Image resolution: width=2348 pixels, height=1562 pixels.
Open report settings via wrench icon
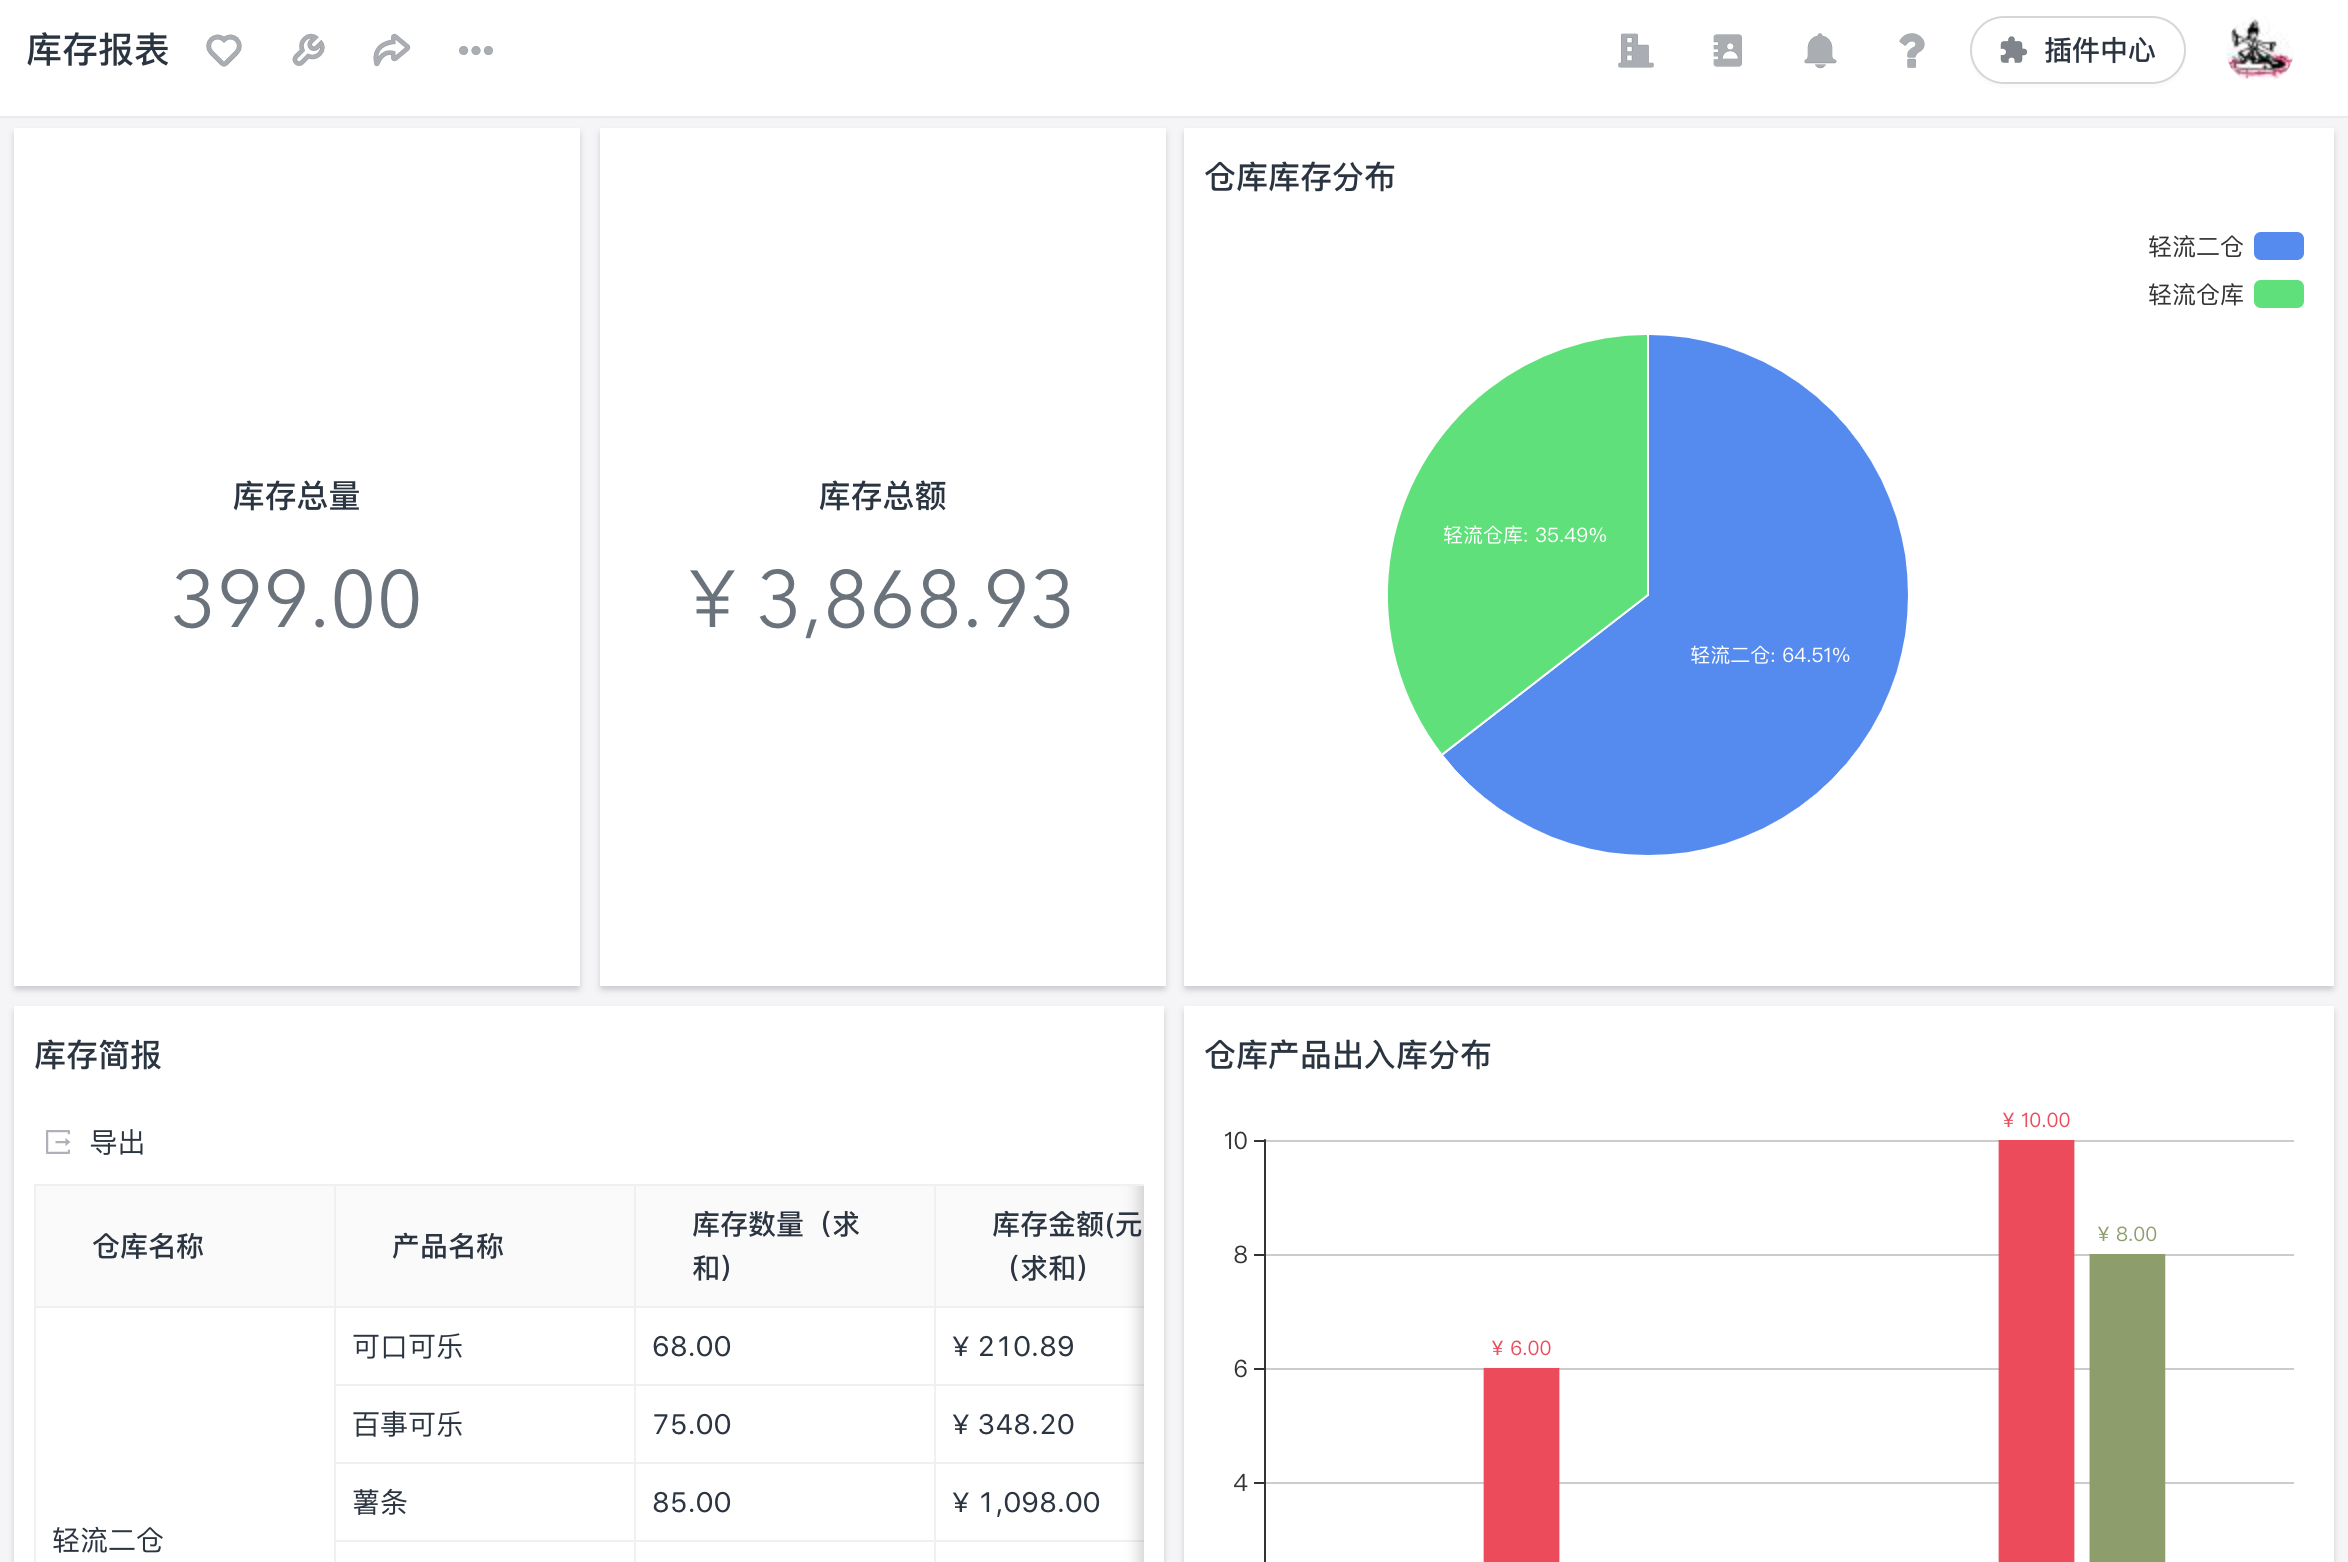click(308, 49)
